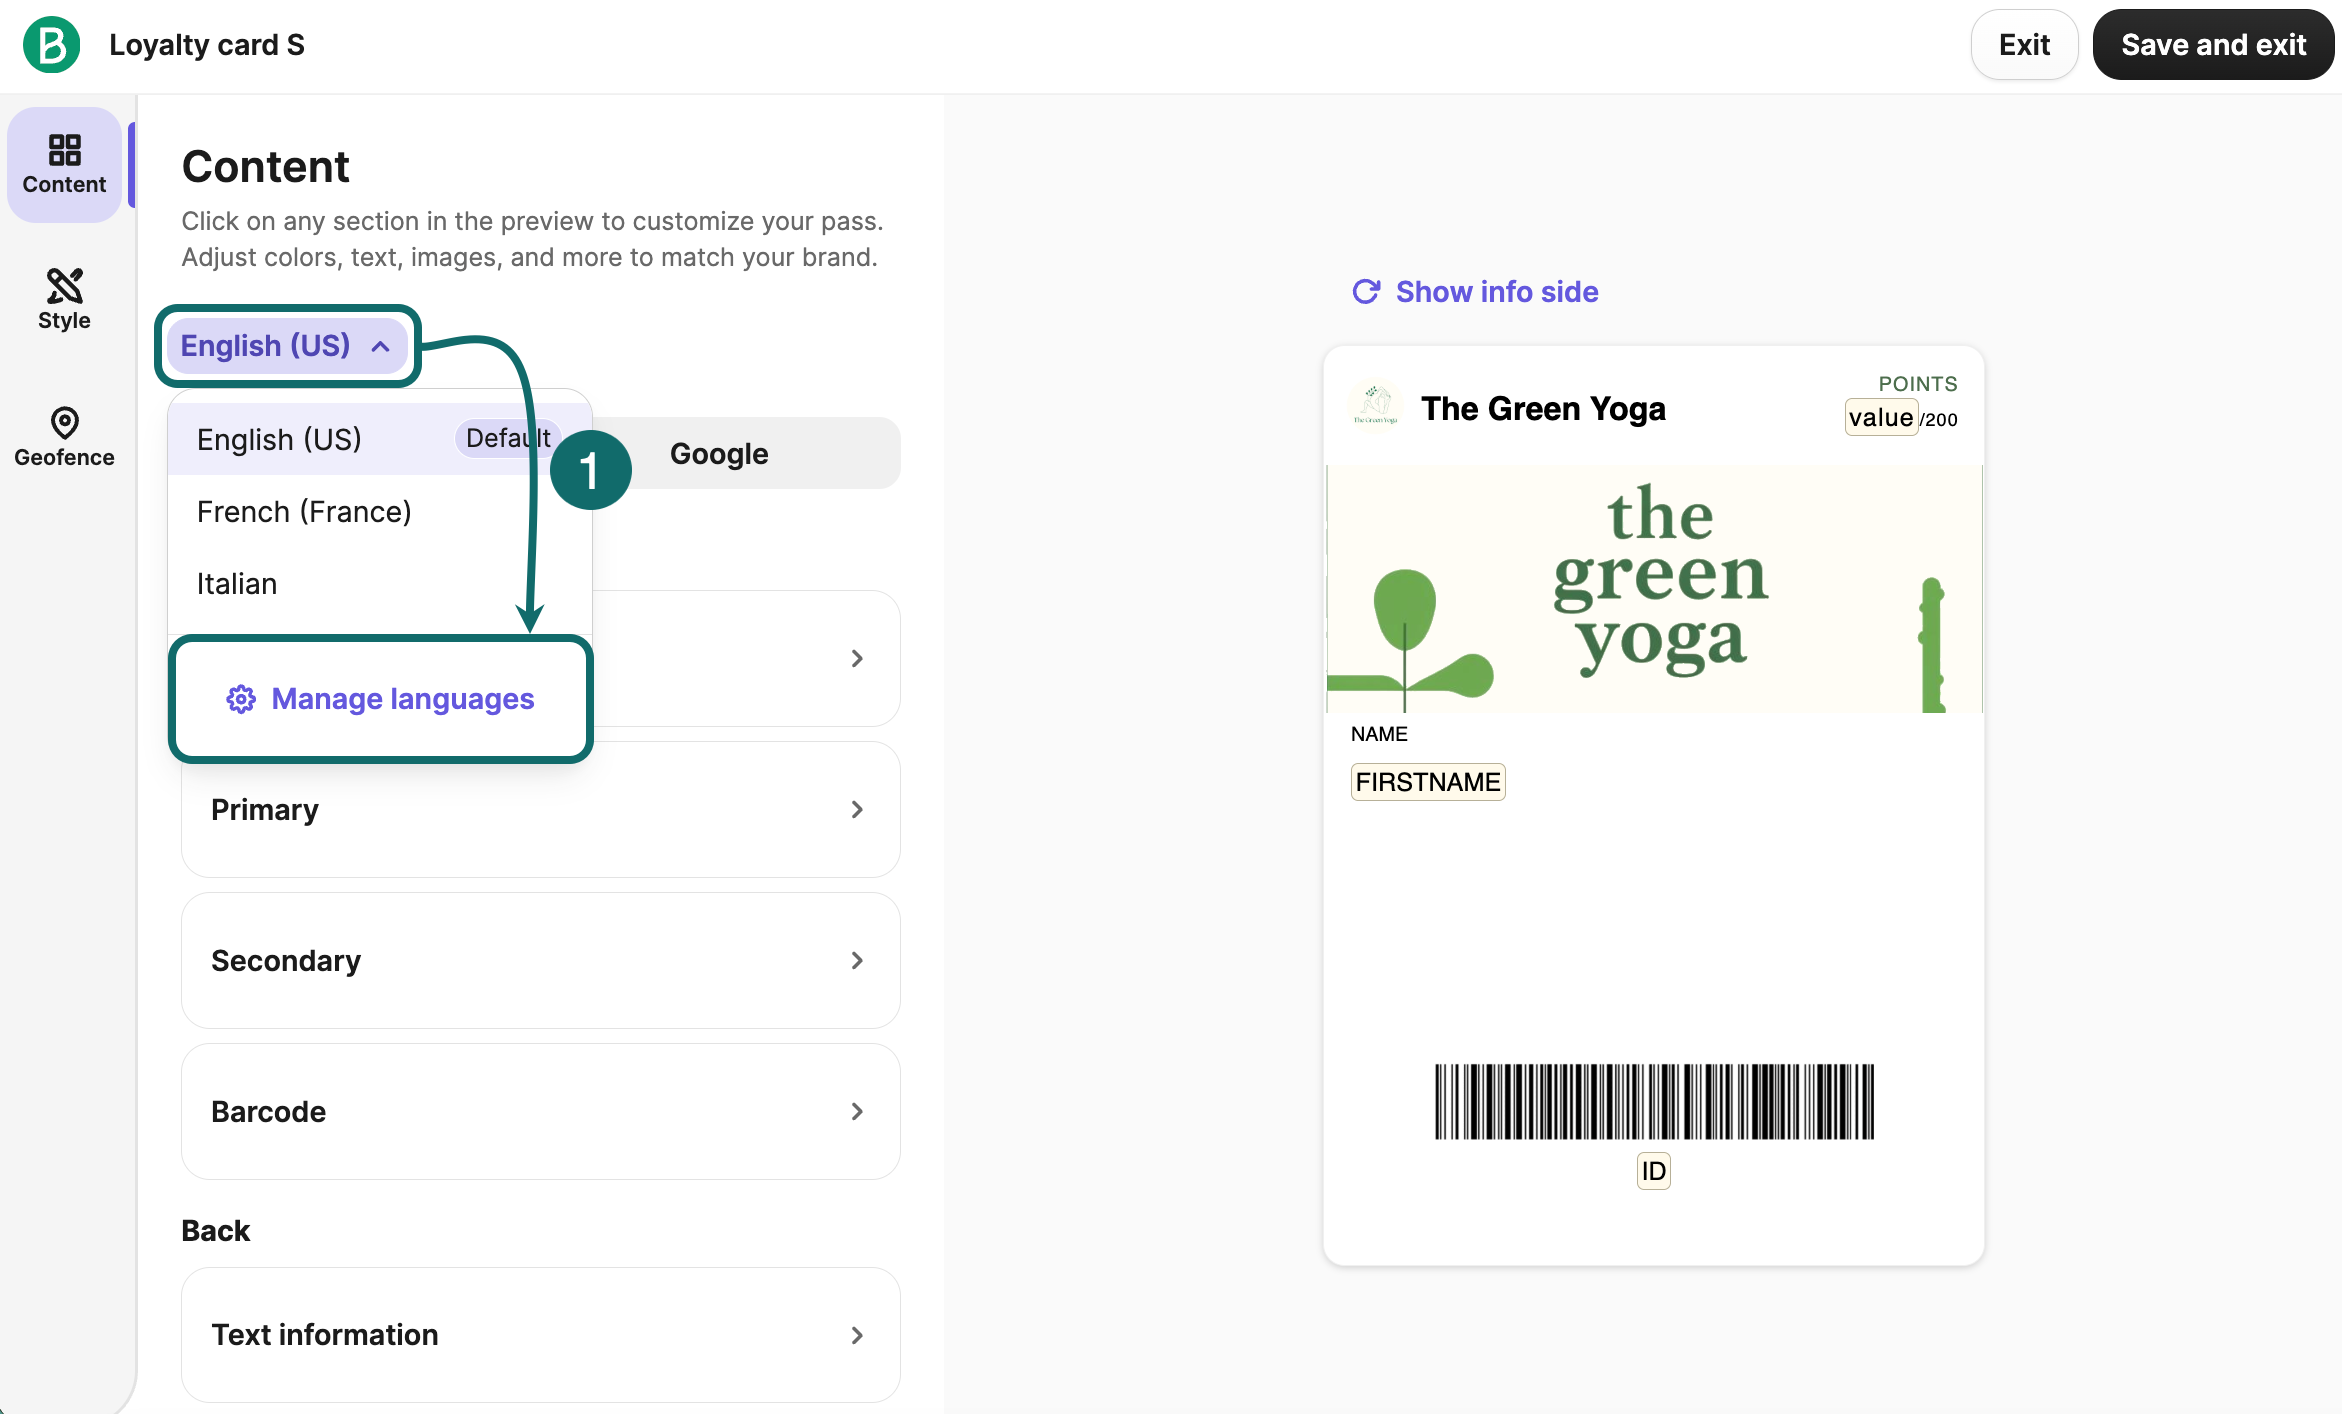Collapse the English (US) language dropdown
2342x1414 pixels.
287,346
